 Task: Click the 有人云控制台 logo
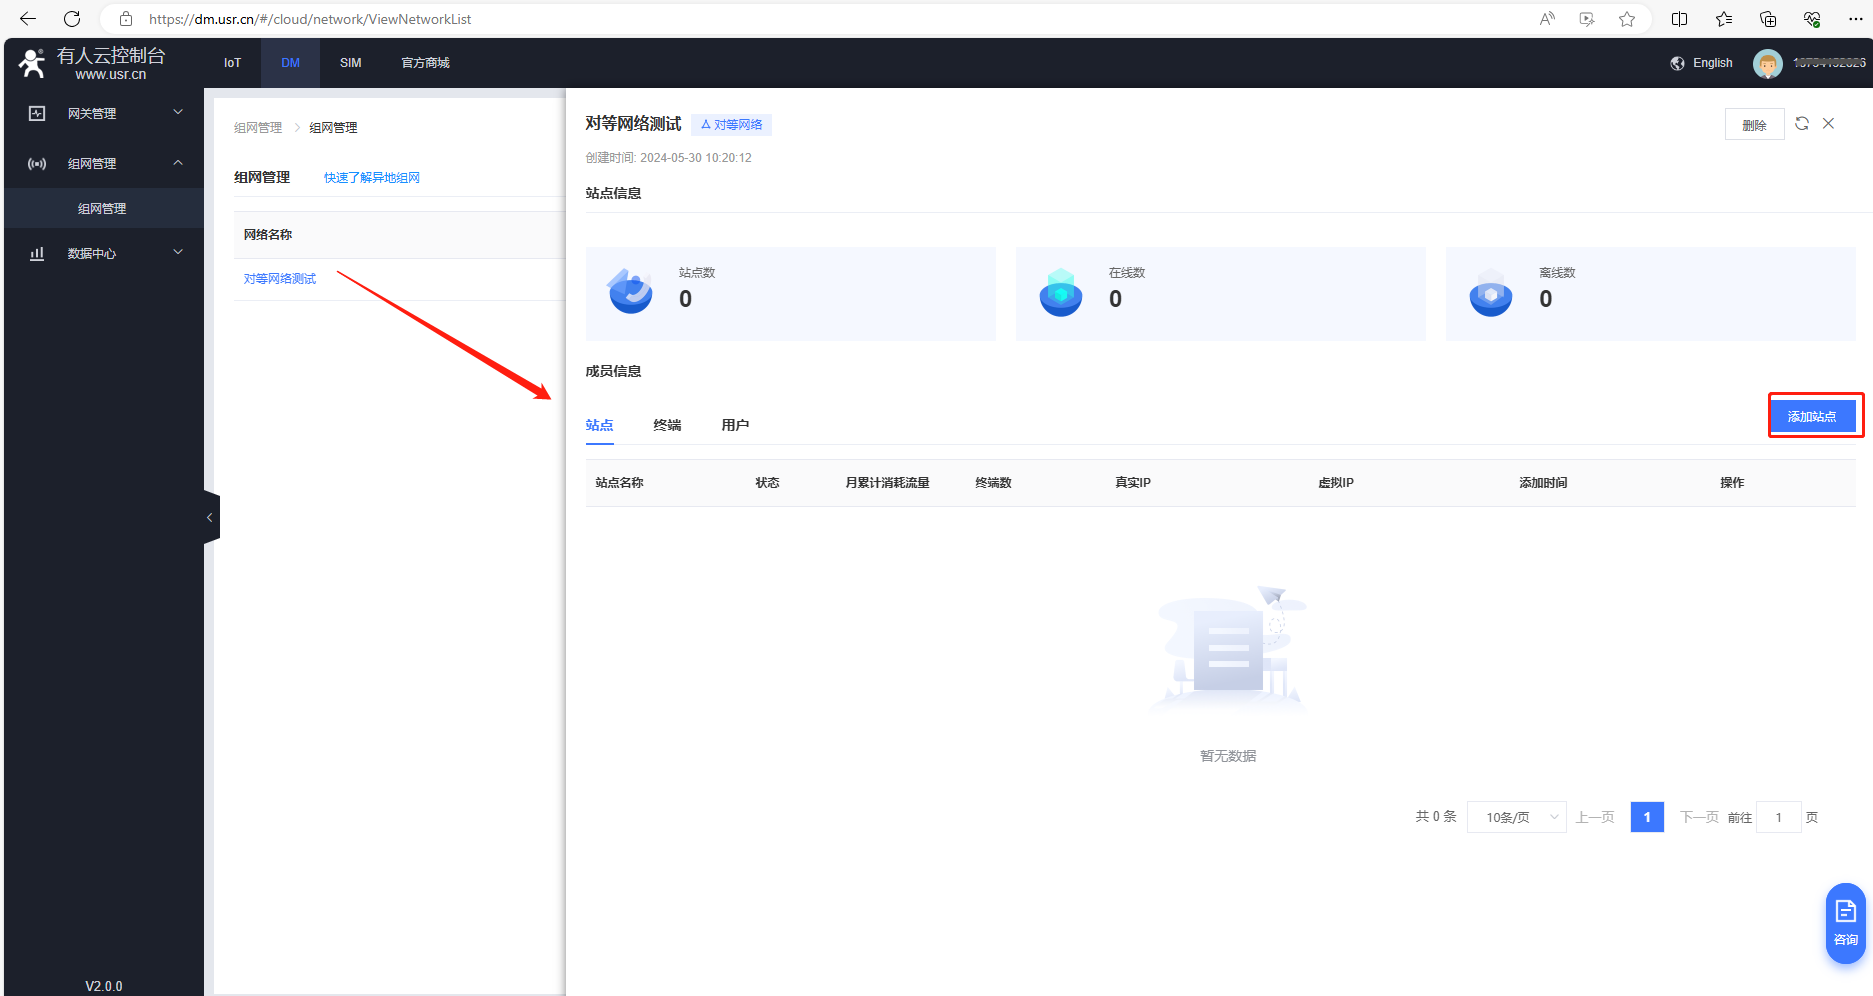click(x=92, y=63)
